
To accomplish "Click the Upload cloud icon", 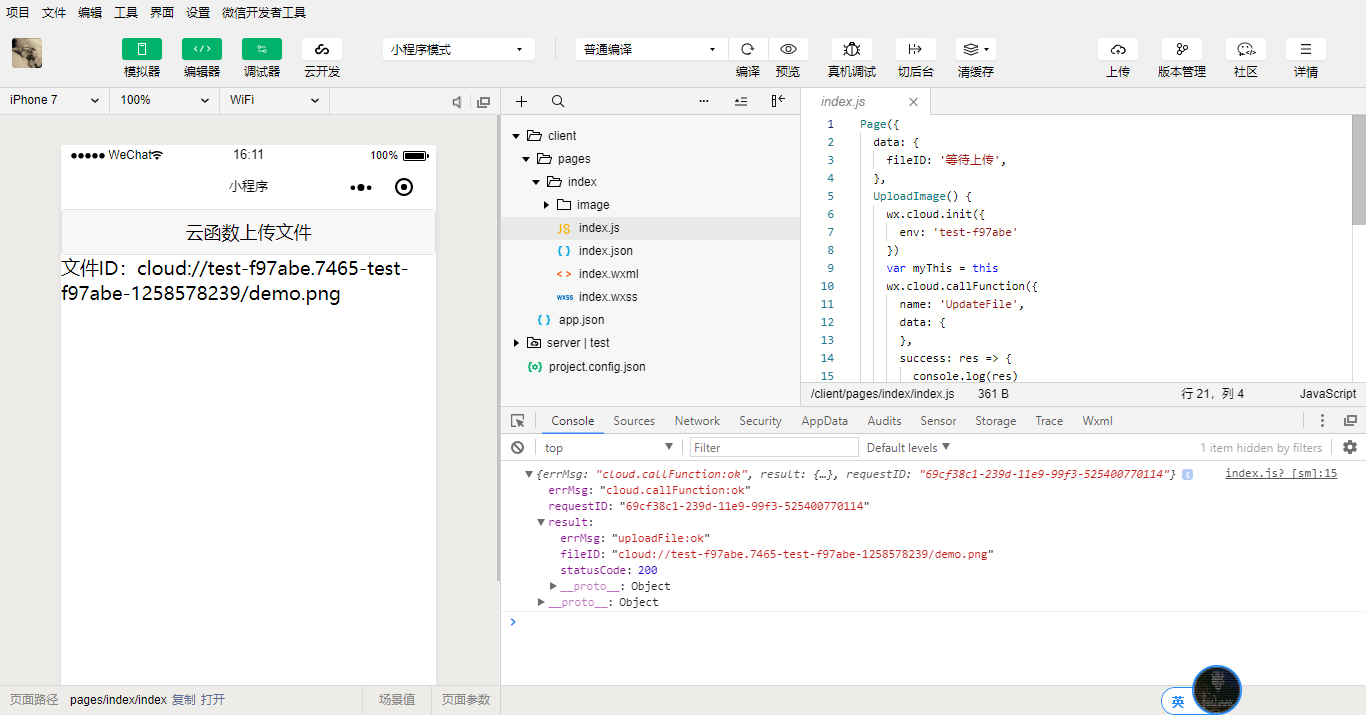I will click(1117, 49).
